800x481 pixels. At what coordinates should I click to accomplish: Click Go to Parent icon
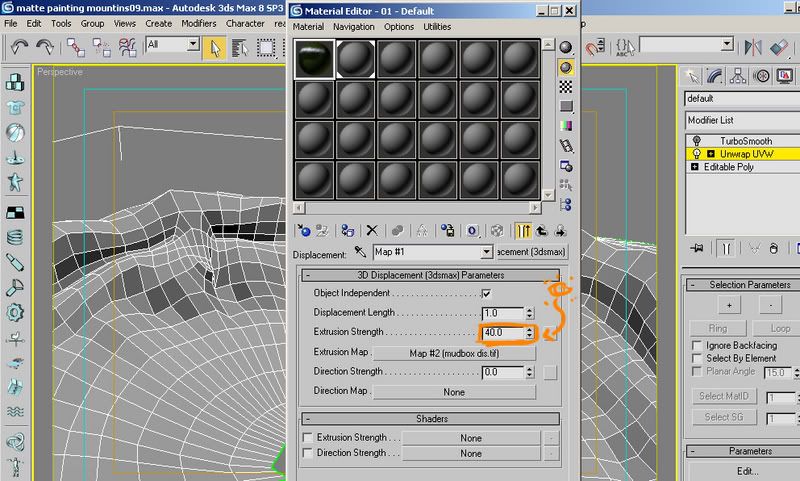pos(542,231)
